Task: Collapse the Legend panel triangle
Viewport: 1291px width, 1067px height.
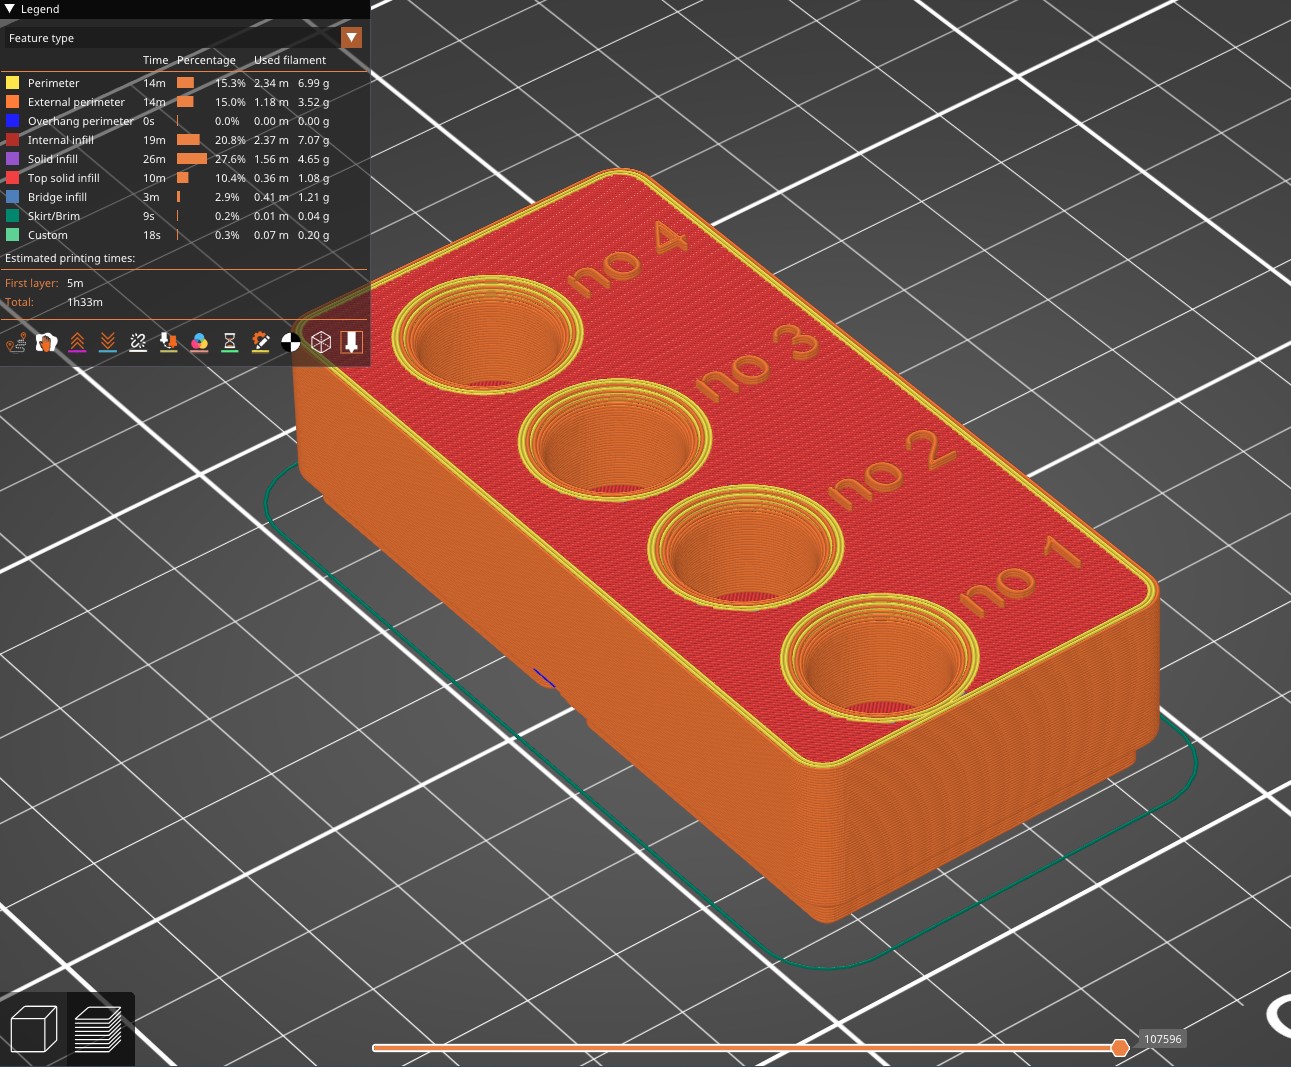Action: (x=10, y=9)
